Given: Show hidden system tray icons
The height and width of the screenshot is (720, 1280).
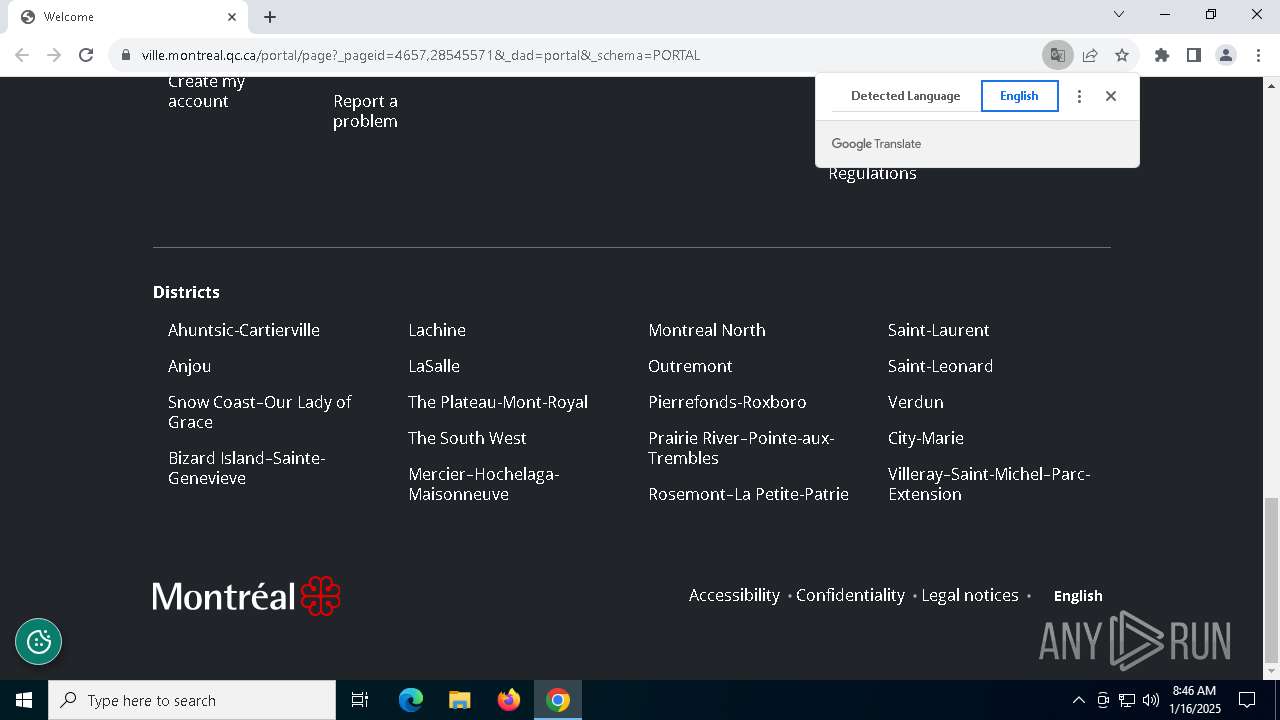Looking at the screenshot, I should coord(1078,700).
